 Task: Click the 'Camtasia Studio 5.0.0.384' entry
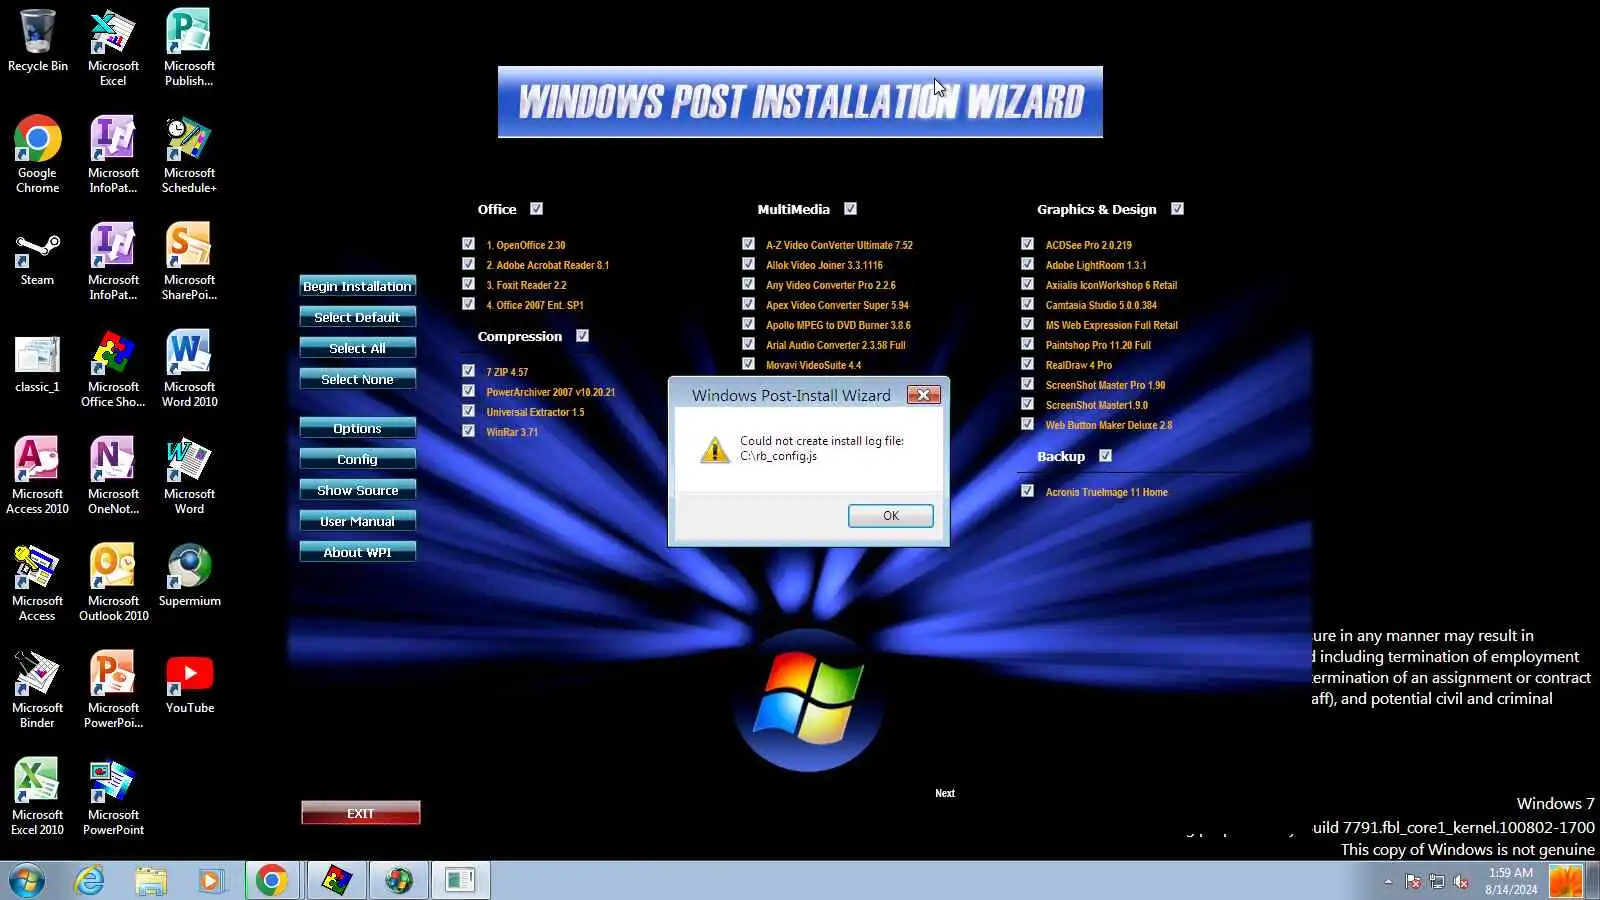point(1101,305)
